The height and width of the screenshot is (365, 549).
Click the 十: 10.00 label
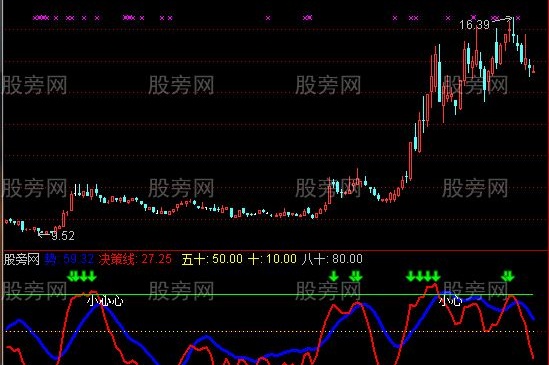coord(272,259)
